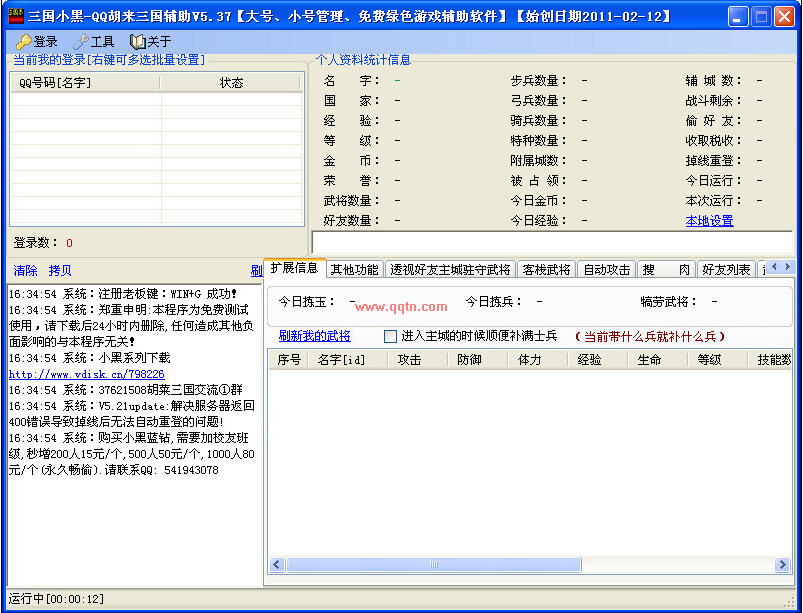Click the 刷新我的武将 link
This screenshot has width=803, height=613.
314,337
